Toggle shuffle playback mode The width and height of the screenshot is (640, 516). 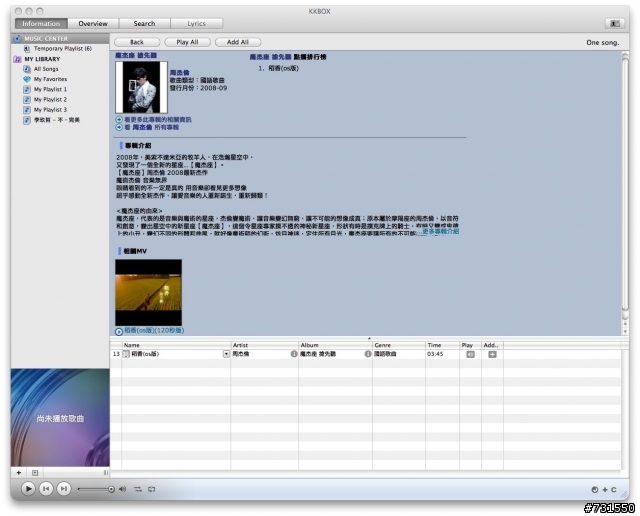click(138, 489)
